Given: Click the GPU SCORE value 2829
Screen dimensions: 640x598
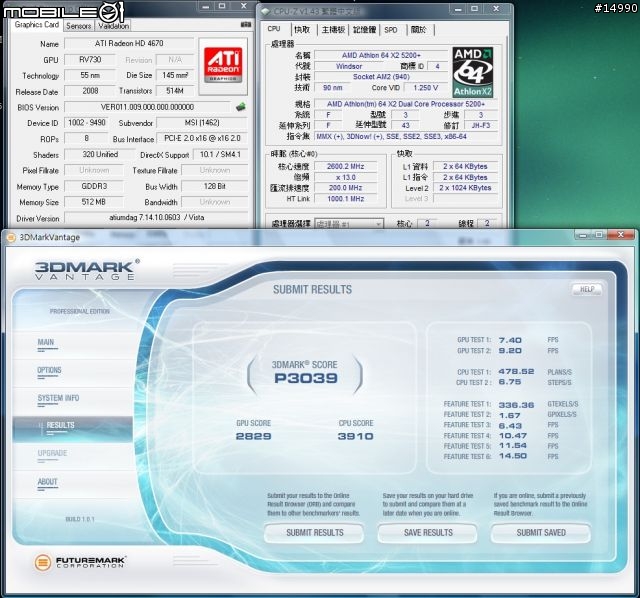Looking at the screenshot, I should pos(253,436).
